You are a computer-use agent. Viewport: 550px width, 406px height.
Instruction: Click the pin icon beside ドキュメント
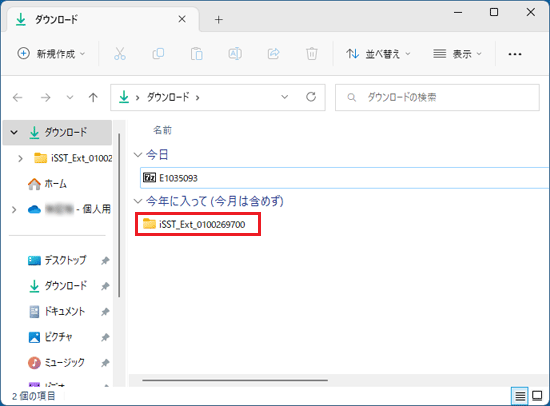click(105, 312)
